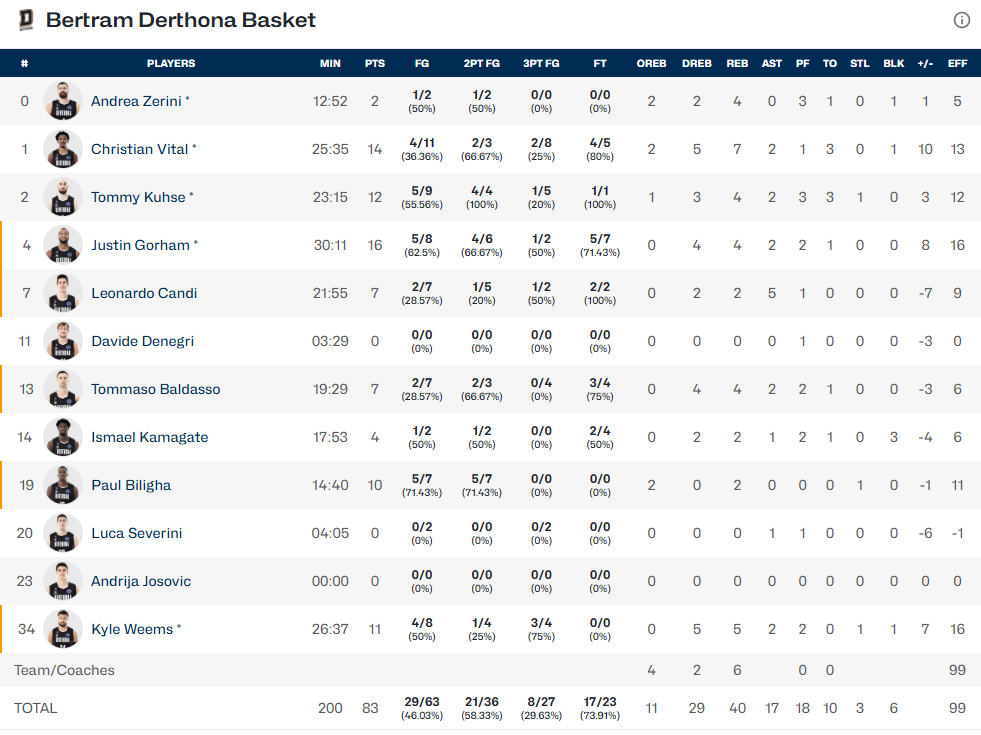Image resolution: width=981 pixels, height=735 pixels.
Task: Sort by 3PT FG column header
Action: click(541, 63)
